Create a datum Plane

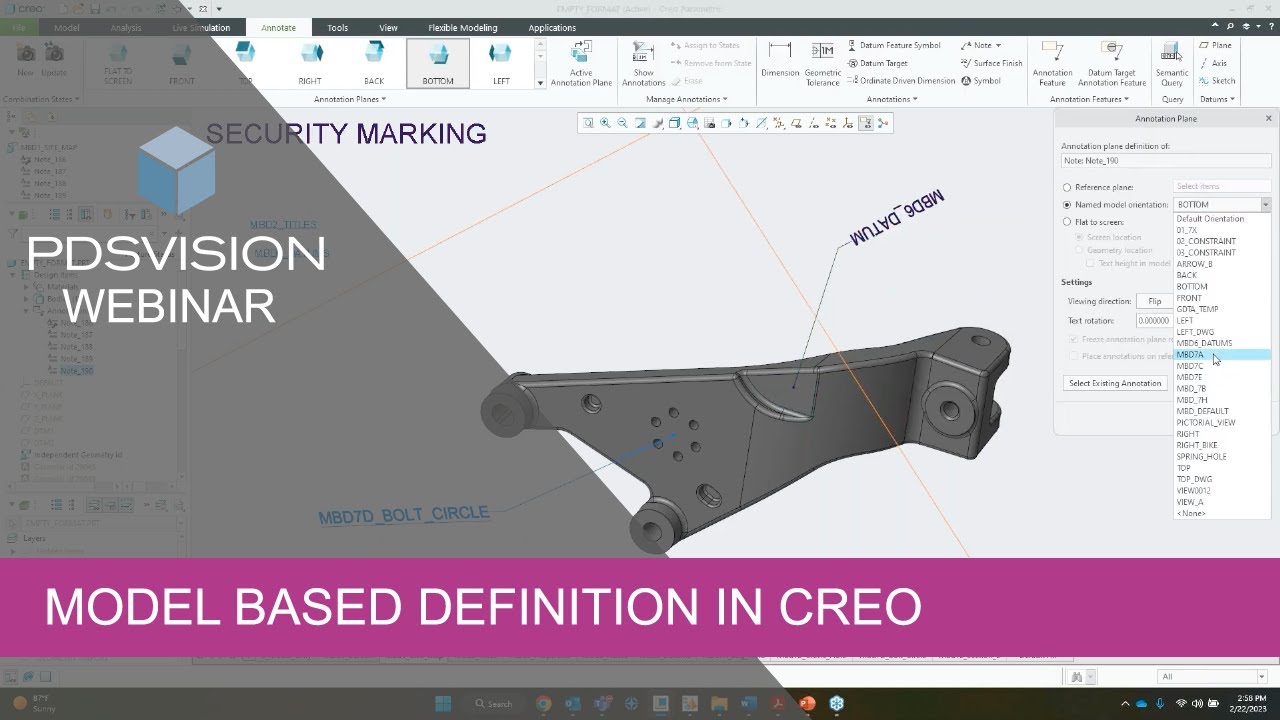coord(1214,45)
